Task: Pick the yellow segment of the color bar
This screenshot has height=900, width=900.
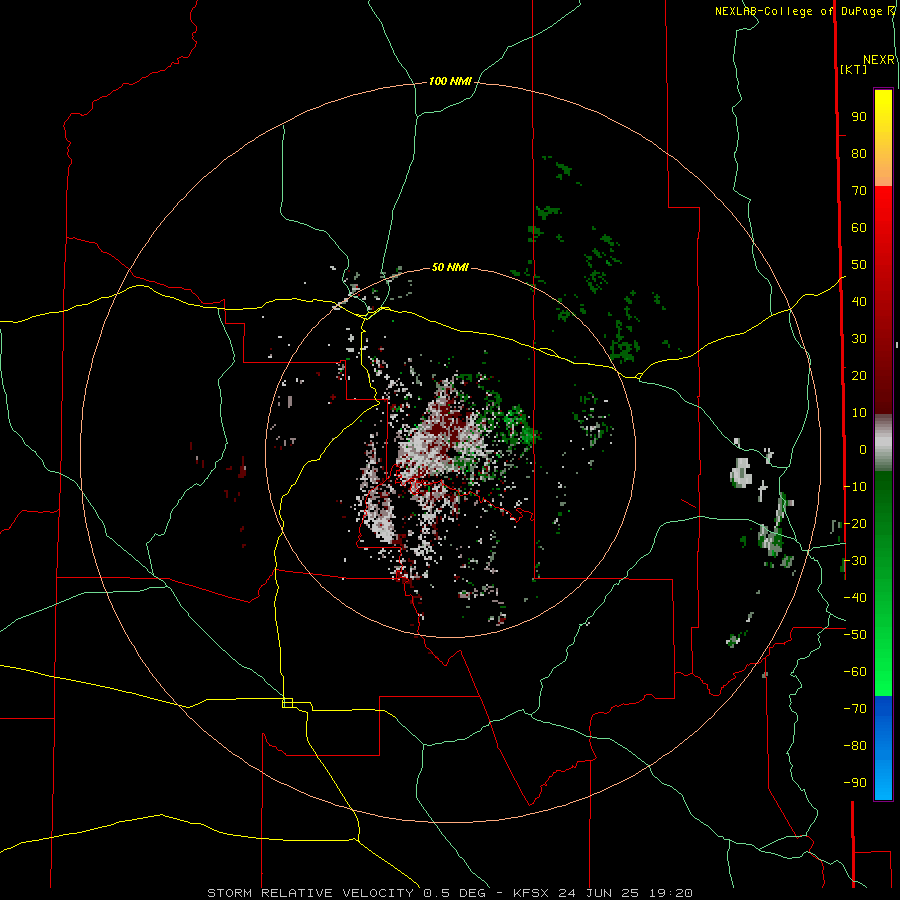Action: pos(883,138)
